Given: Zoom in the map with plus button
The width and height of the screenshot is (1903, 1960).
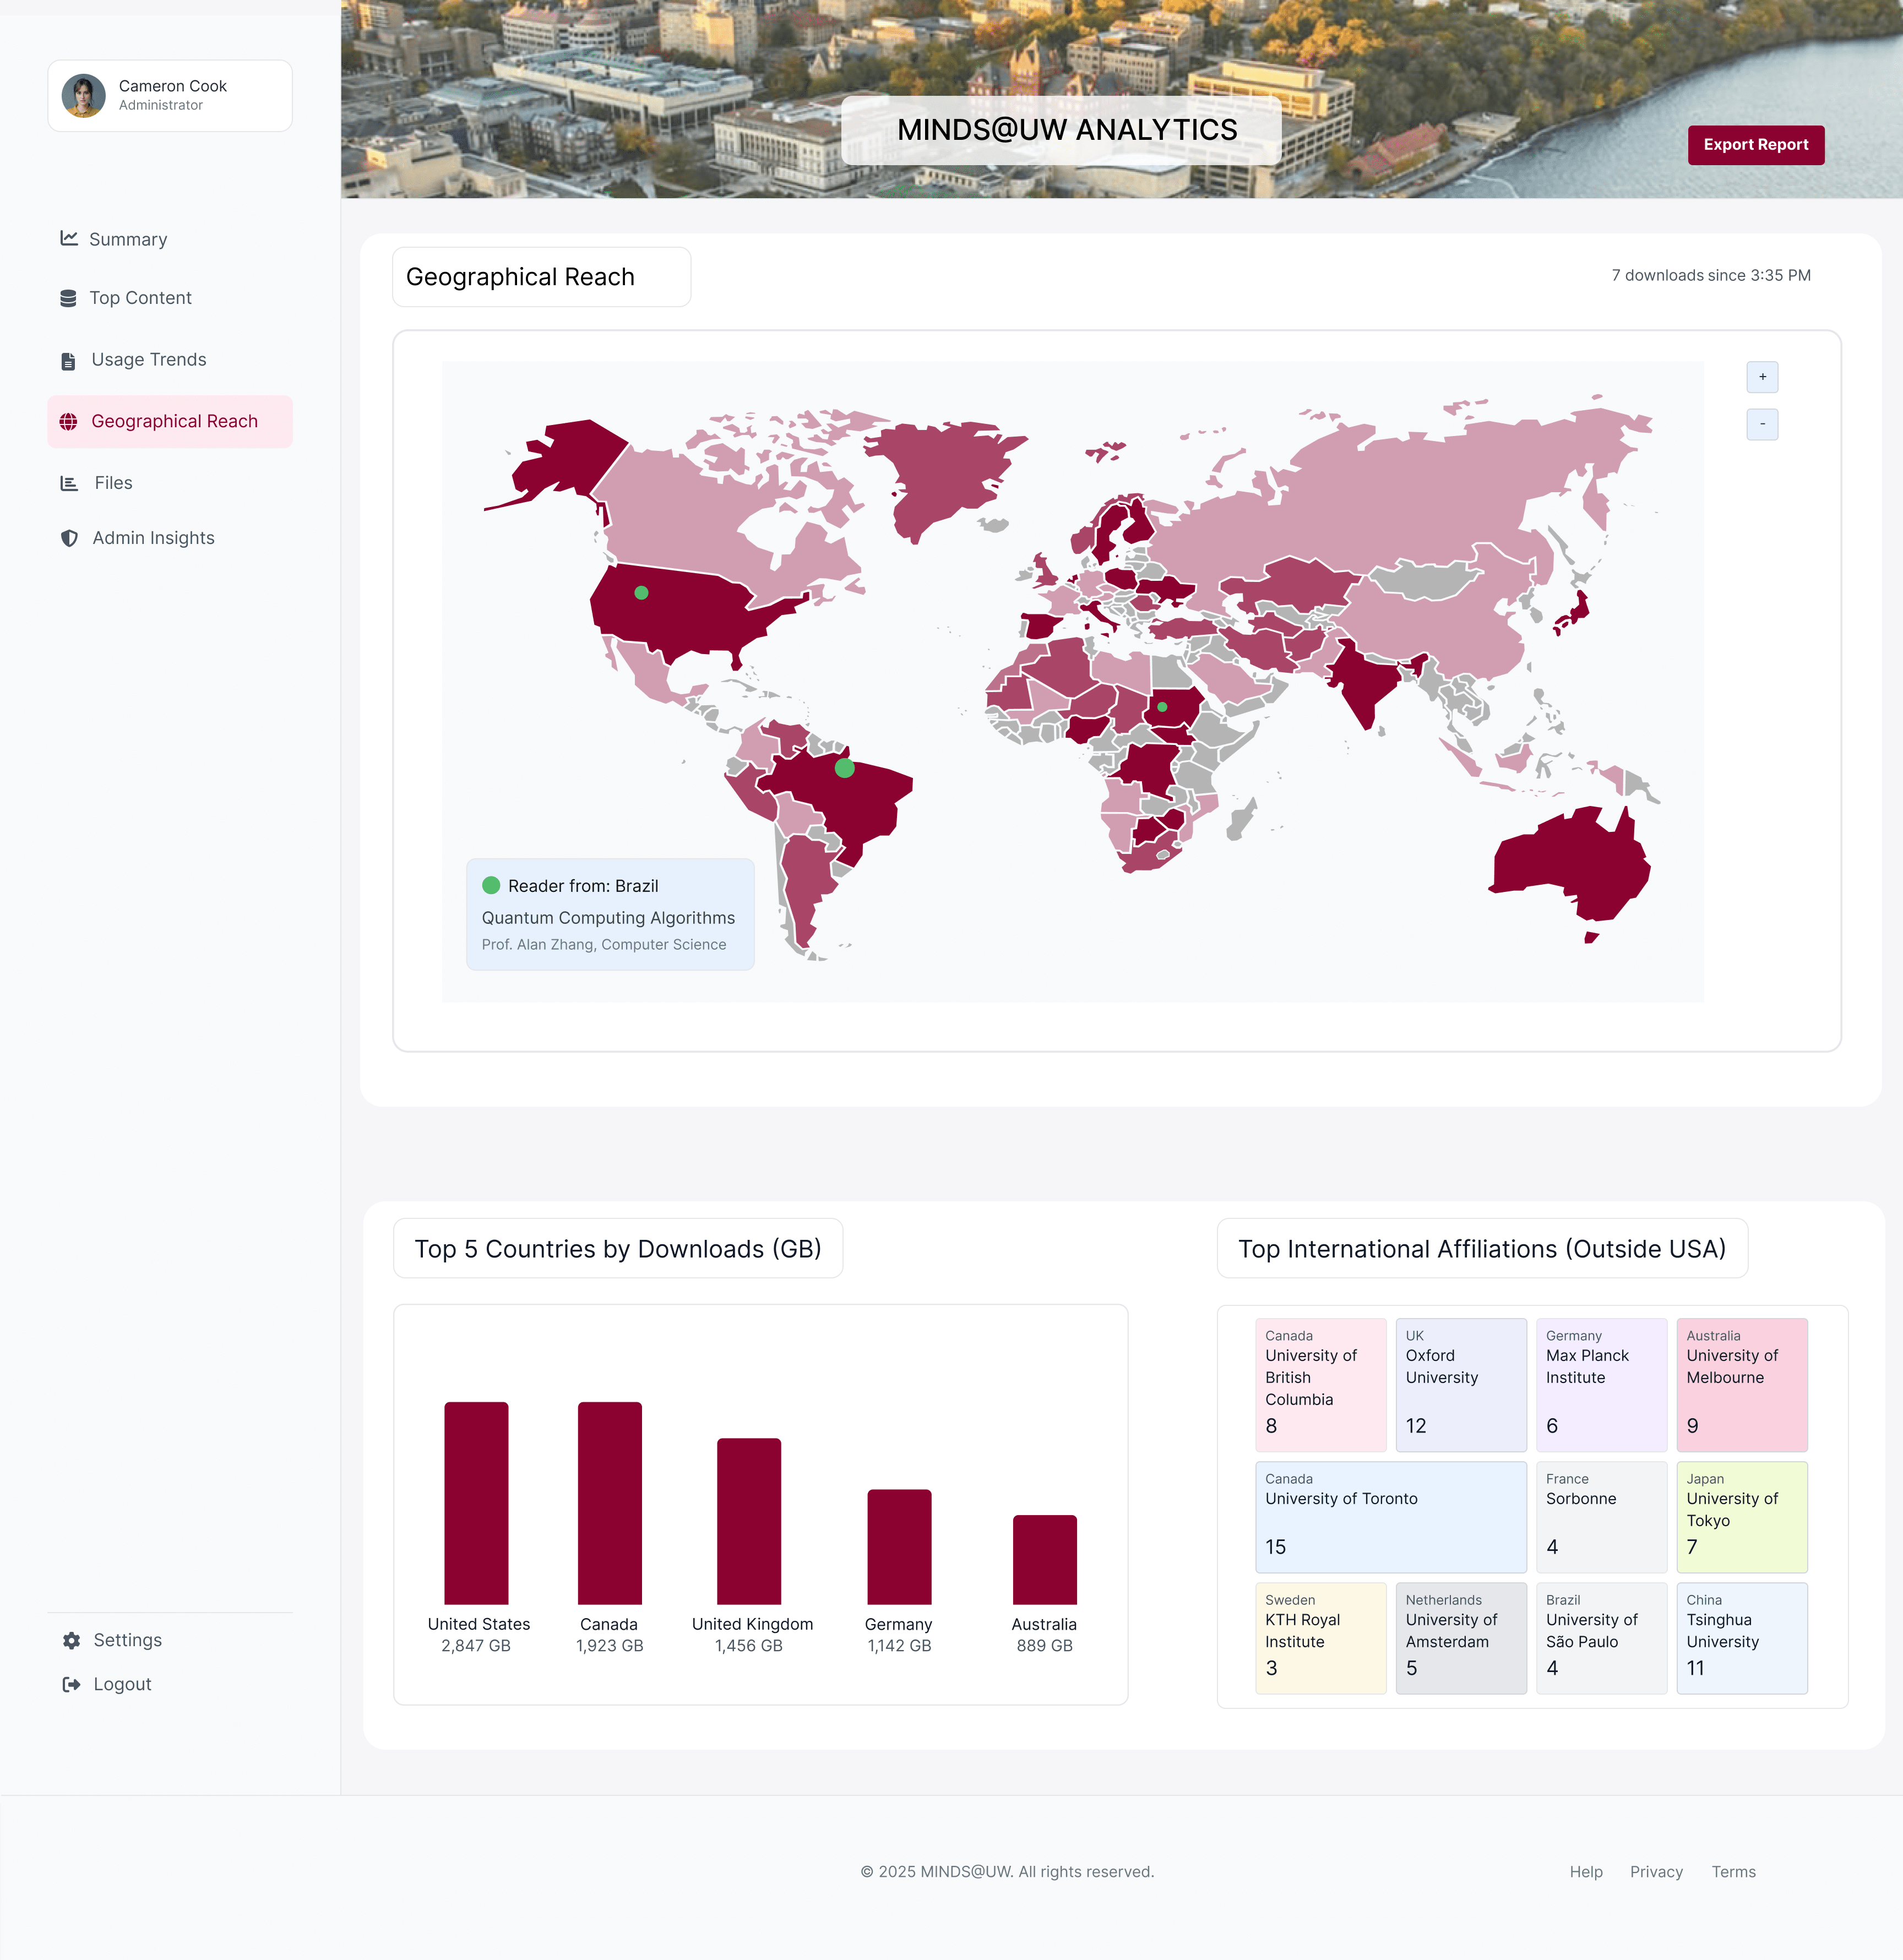Looking at the screenshot, I should coord(1762,377).
